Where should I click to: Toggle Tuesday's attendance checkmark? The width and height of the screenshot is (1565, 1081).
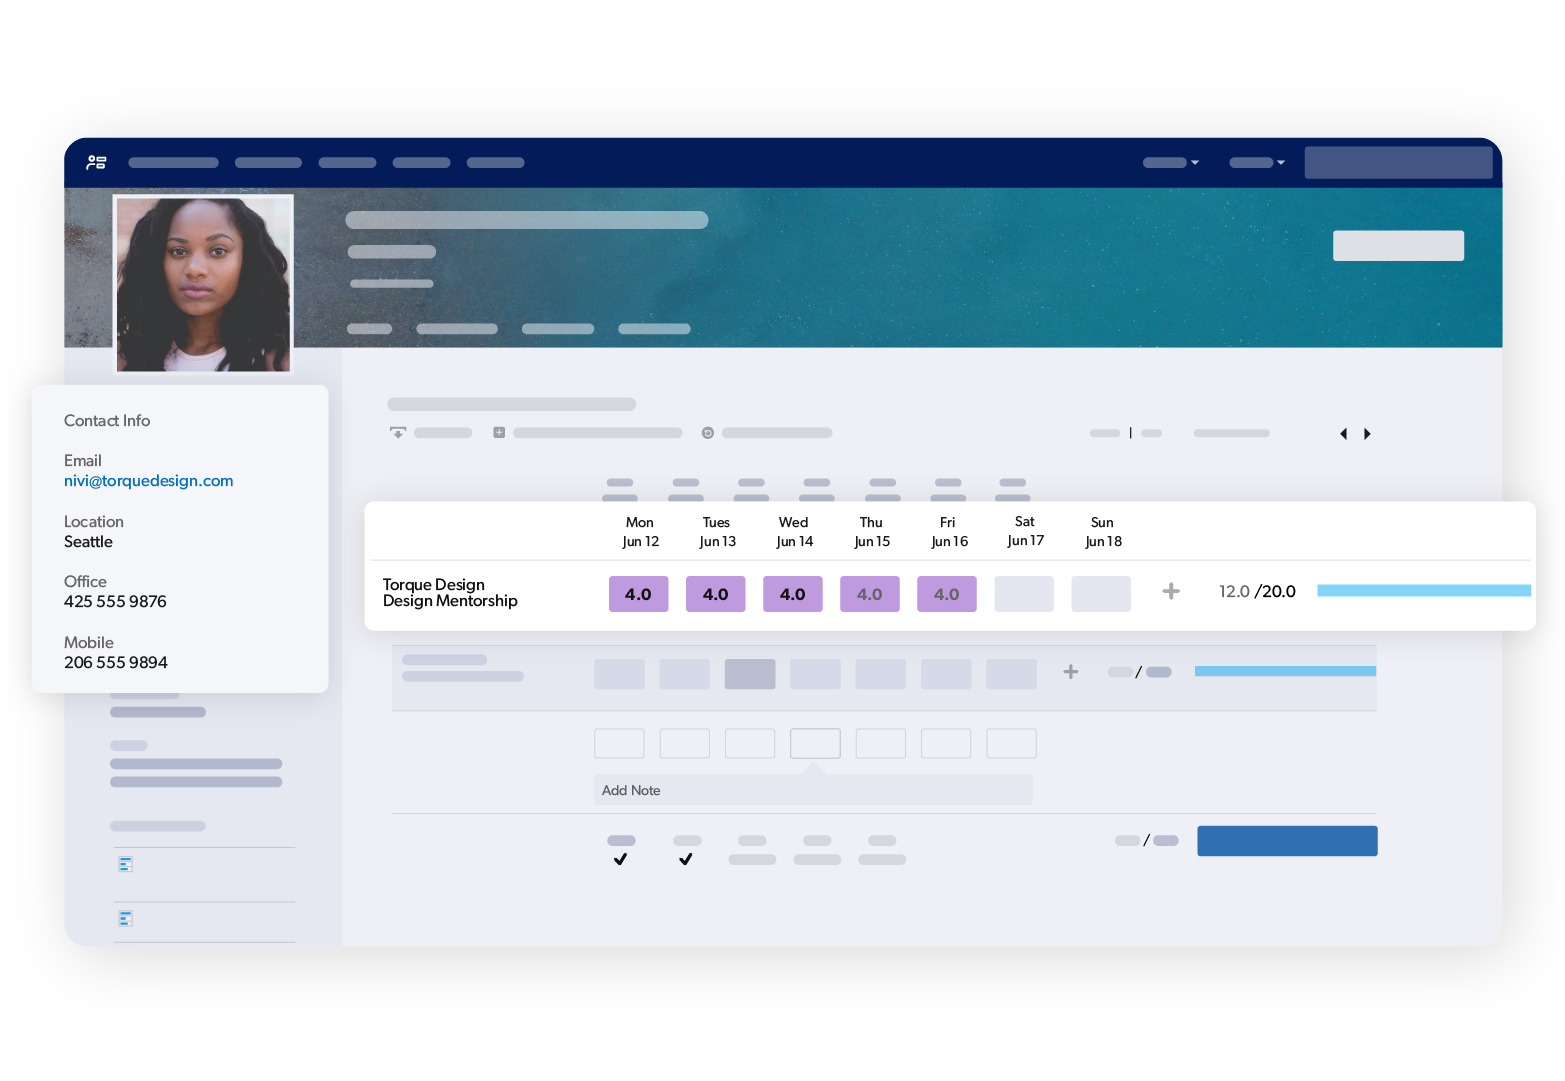(x=686, y=858)
